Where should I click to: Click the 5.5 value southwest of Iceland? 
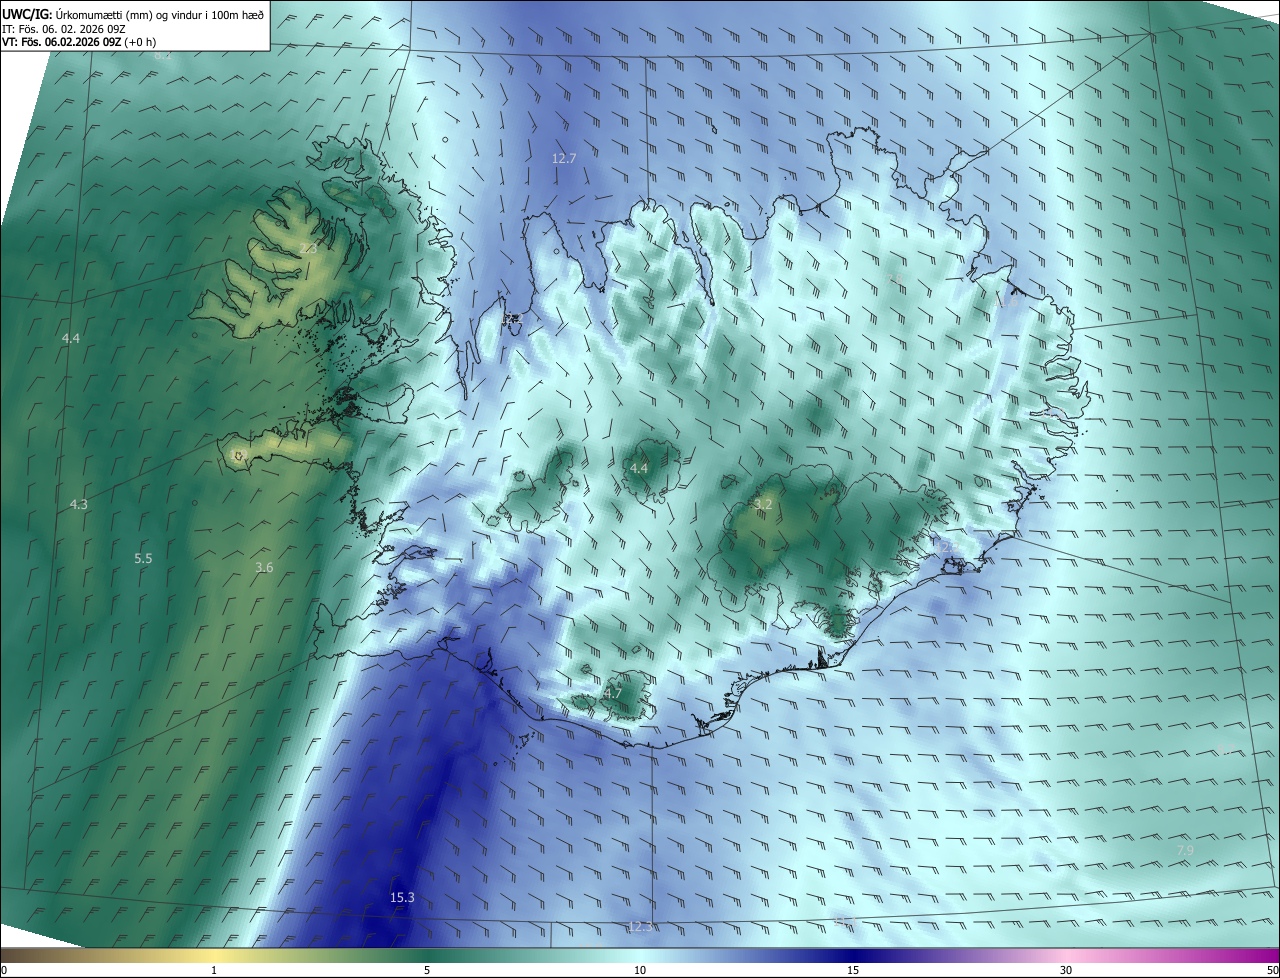click(143, 558)
